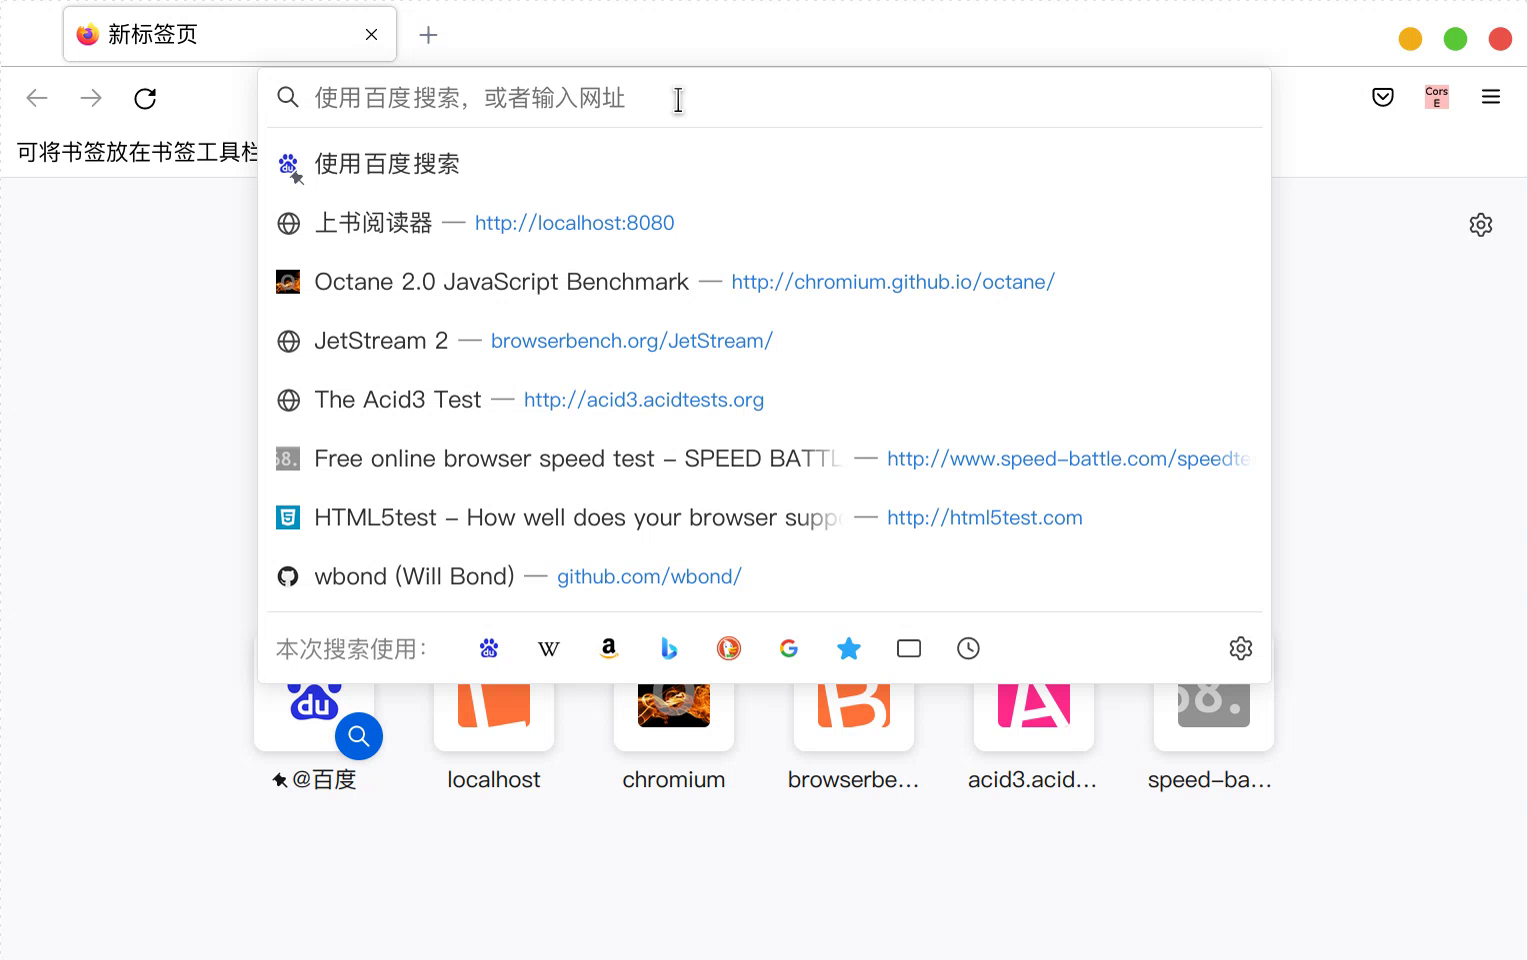Open the Firefox hamburger menu
The height and width of the screenshot is (960, 1528).
(x=1491, y=97)
